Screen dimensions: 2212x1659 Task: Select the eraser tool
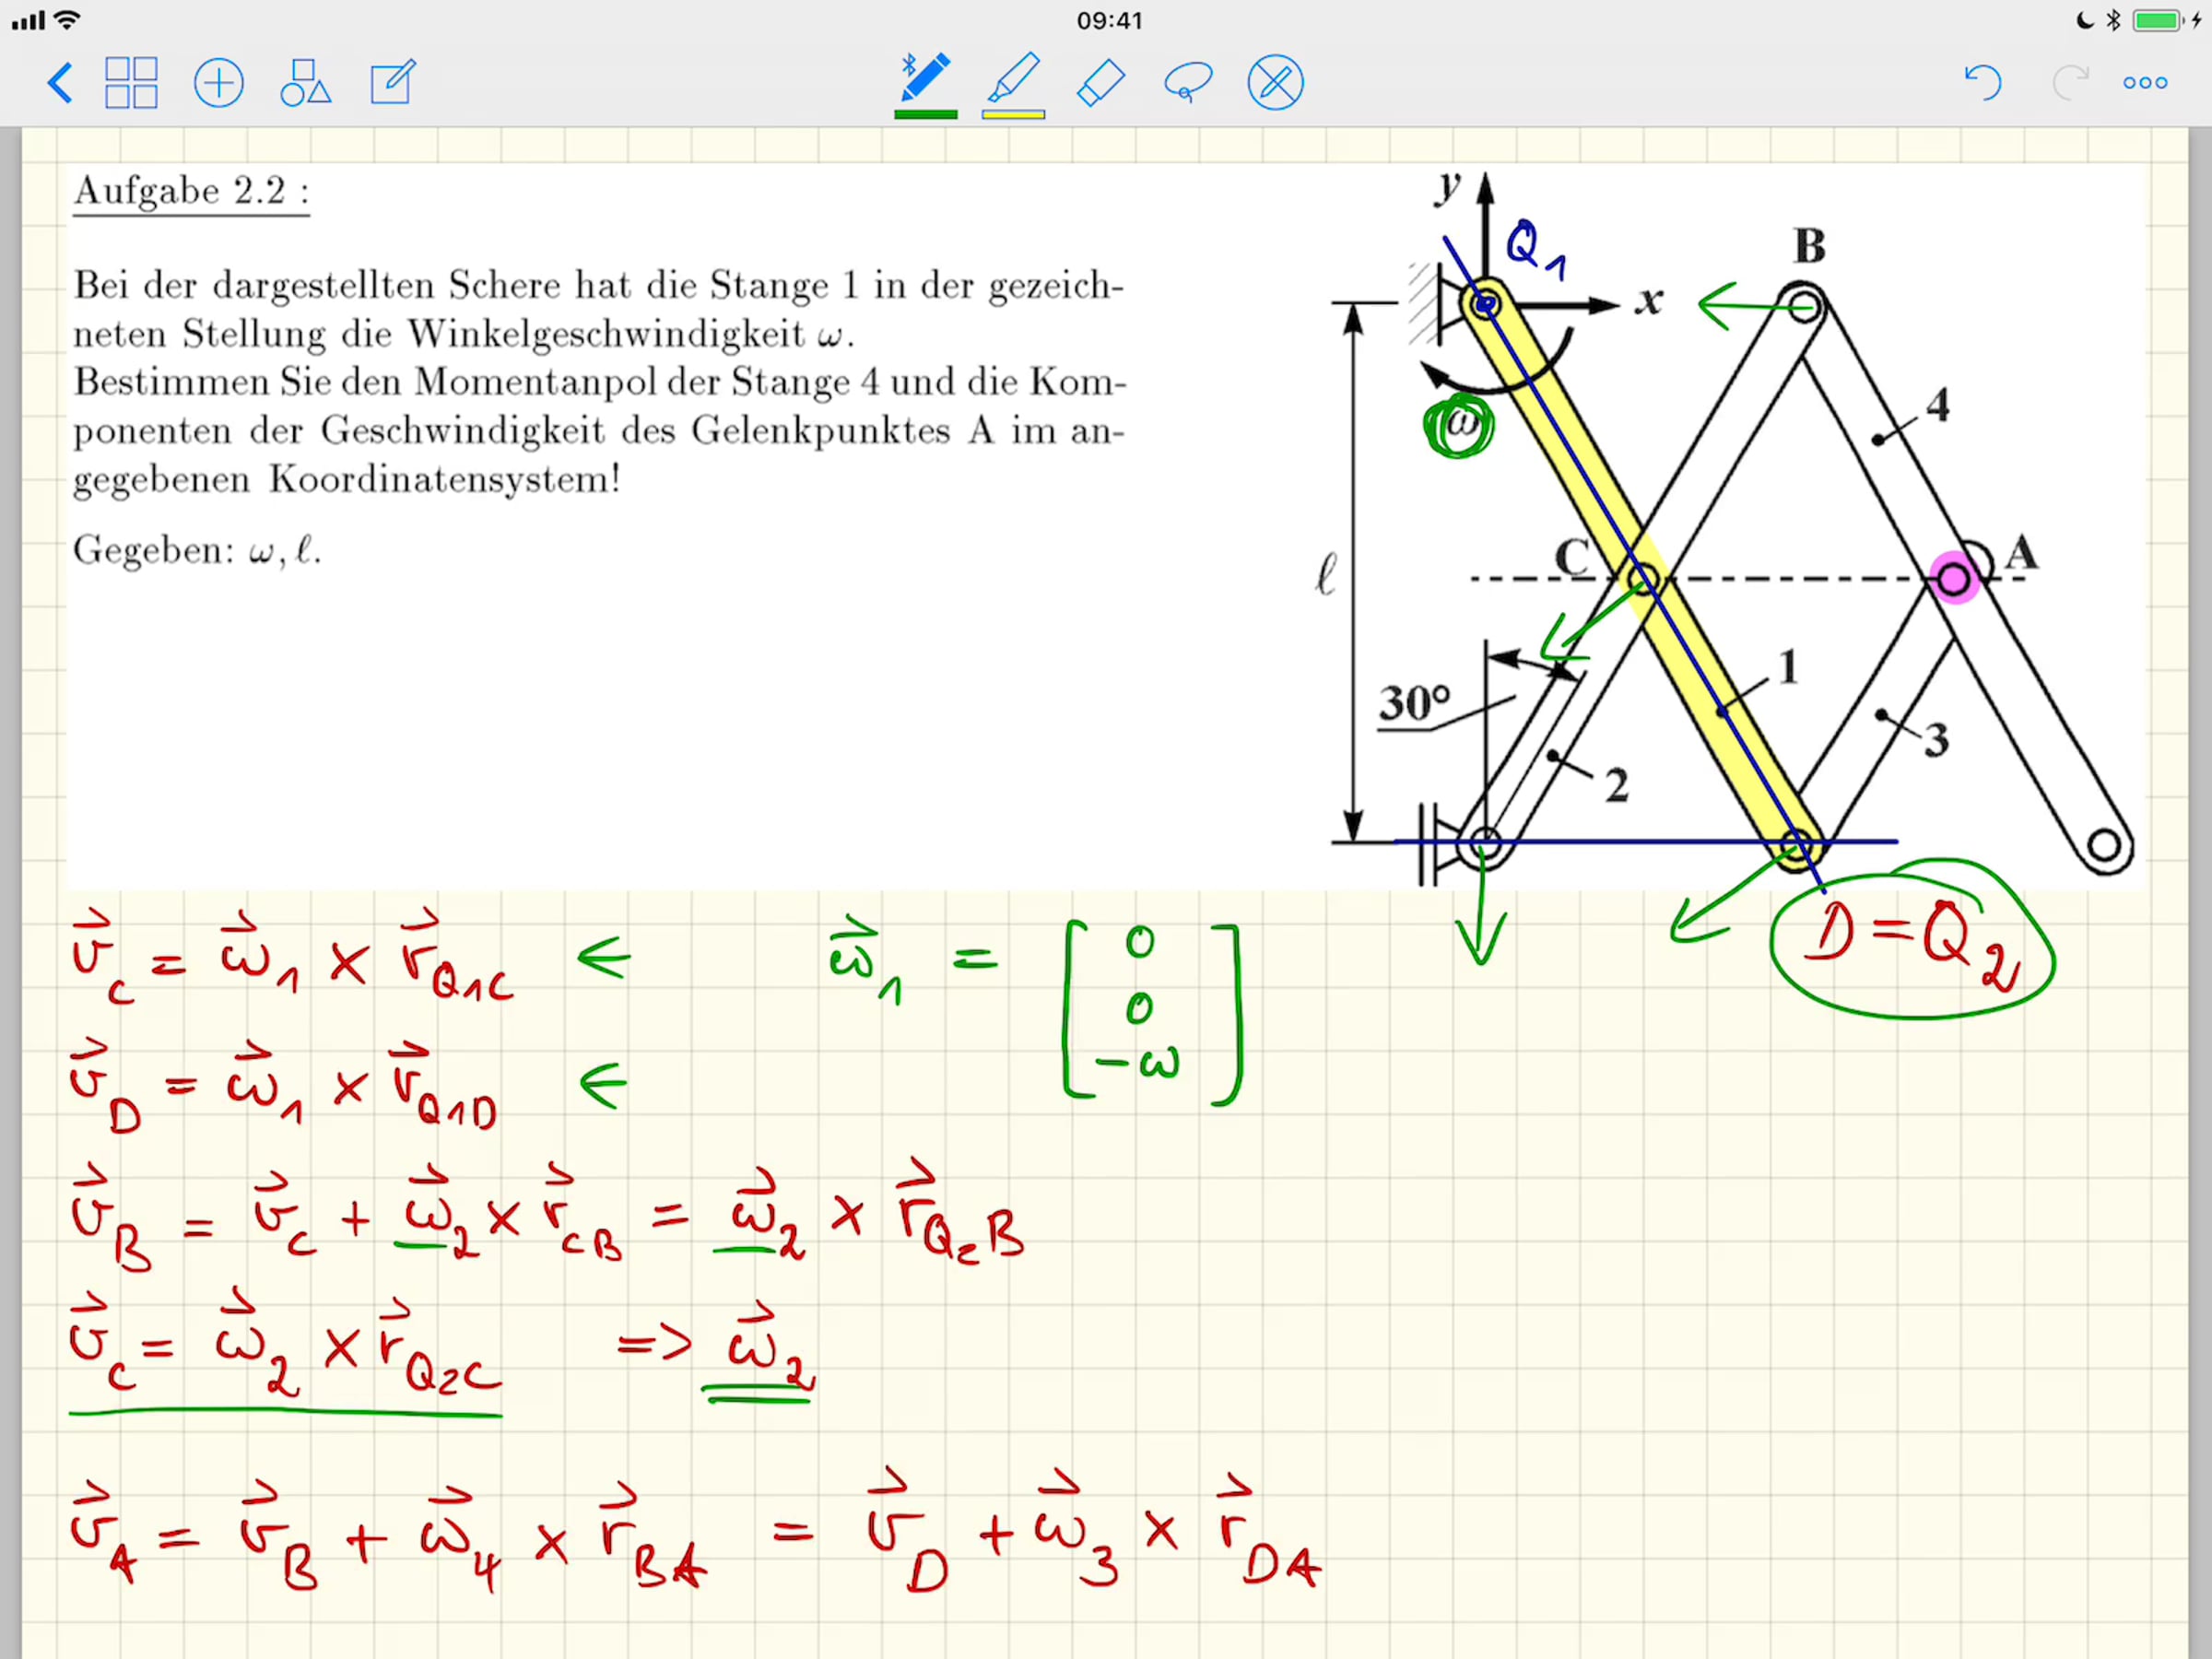[1100, 83]
